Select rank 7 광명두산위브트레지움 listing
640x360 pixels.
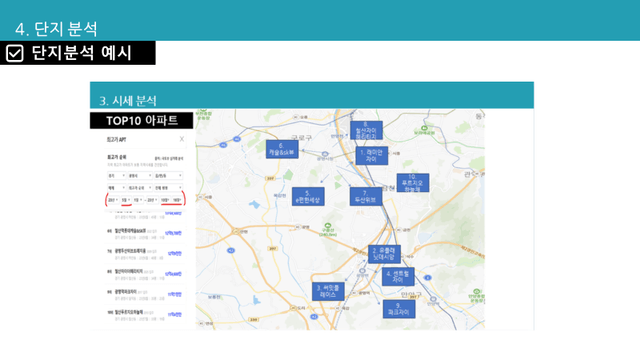[144, 254]
